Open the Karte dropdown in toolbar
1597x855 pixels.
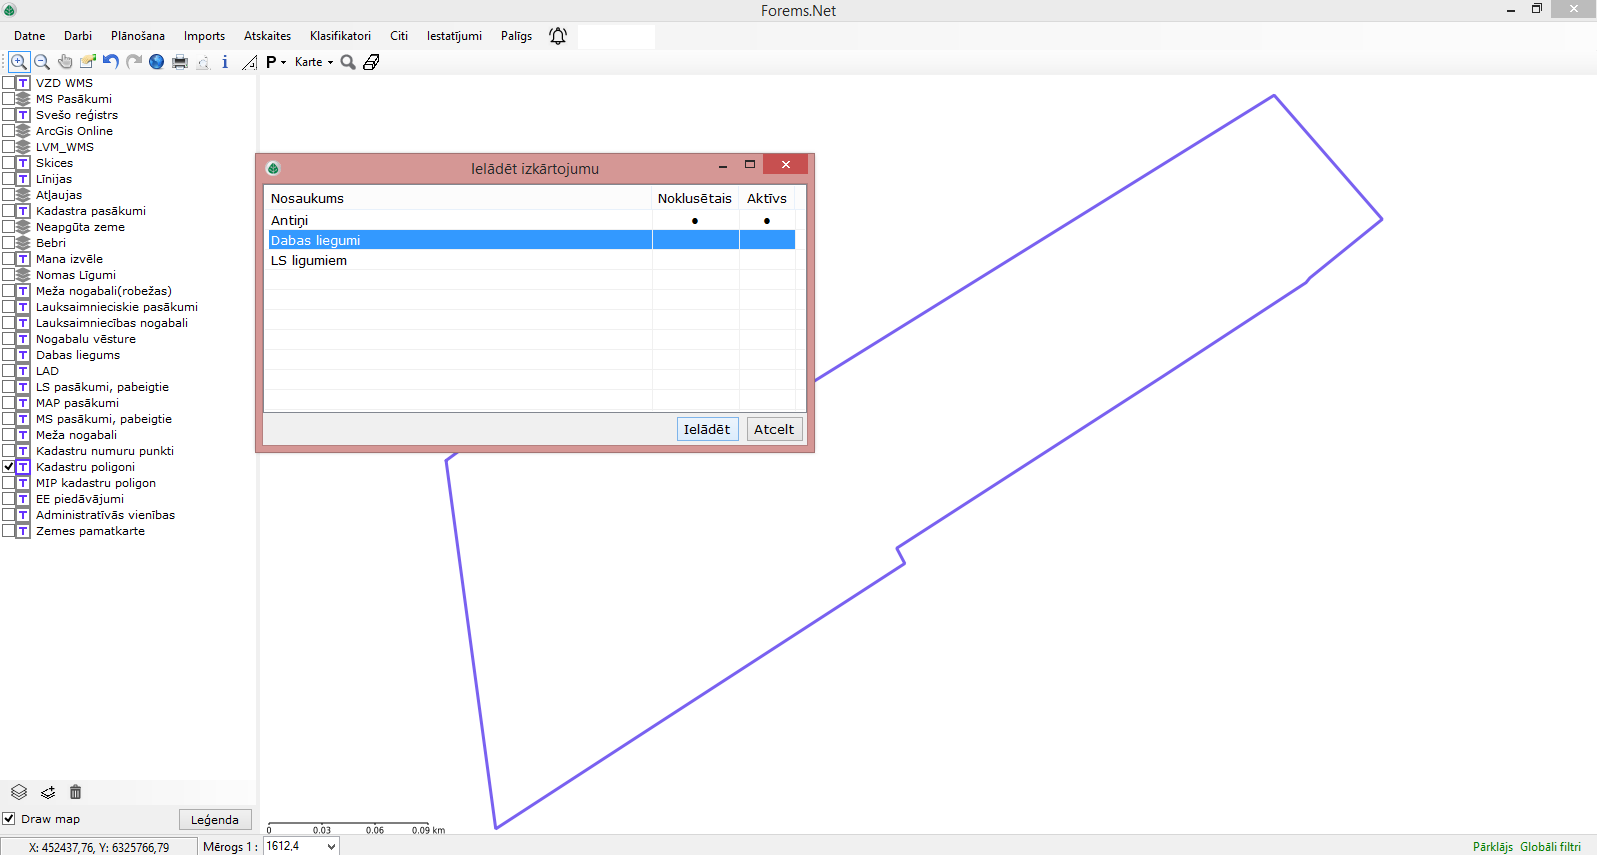[314, 62]
